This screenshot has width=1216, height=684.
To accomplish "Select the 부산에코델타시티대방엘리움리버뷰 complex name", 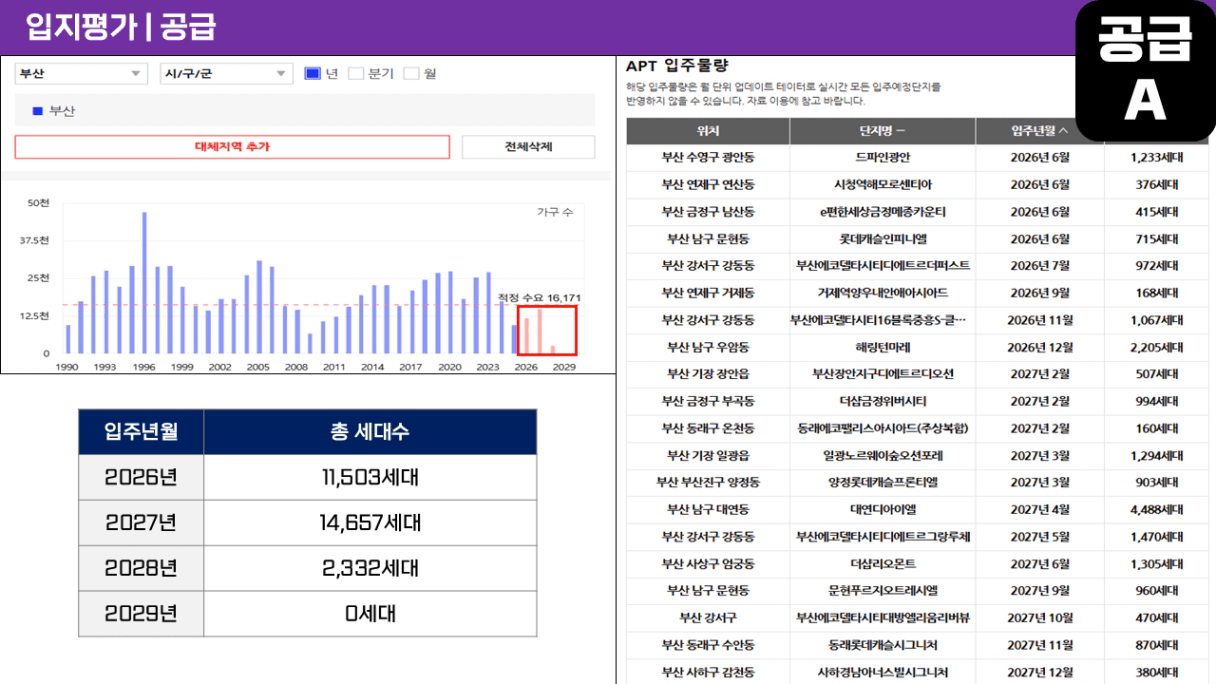I will tap(883, 618).
